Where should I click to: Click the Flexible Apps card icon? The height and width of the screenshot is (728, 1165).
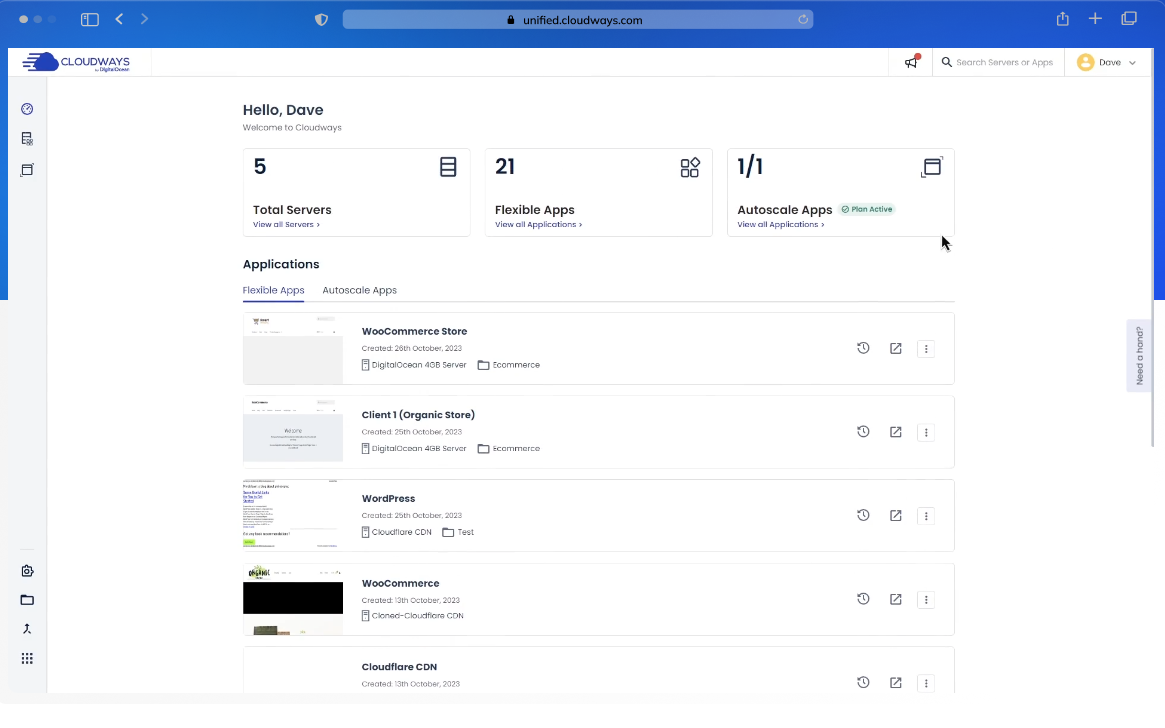tap(690, 167)
